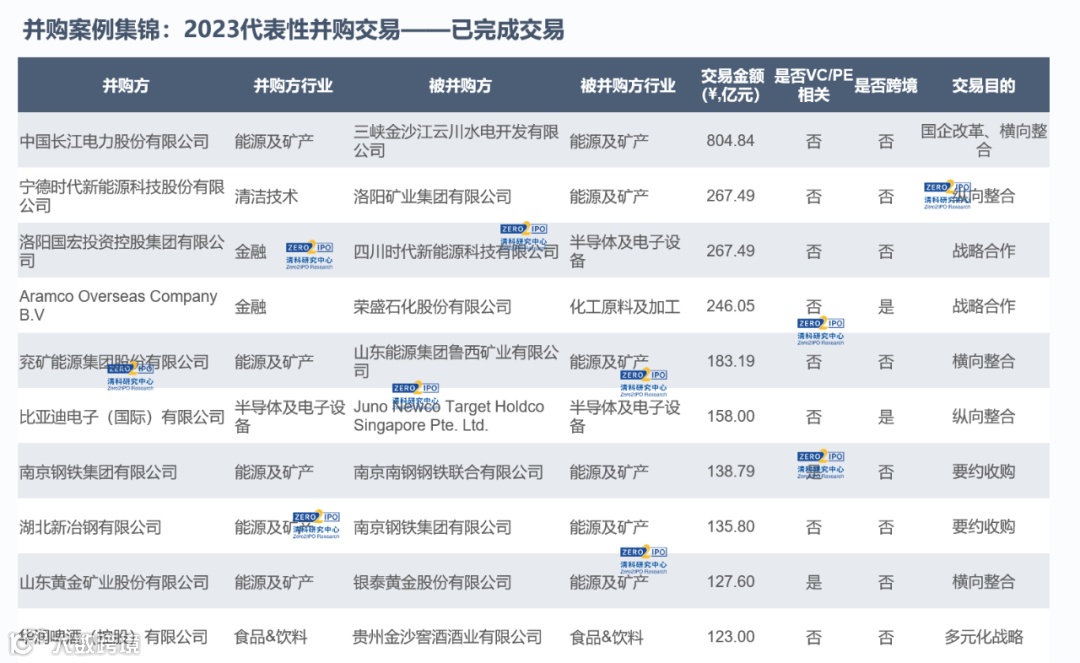Select the 并购方行业 column header
The width and height of the screenshot is (1080, 663).
(x=293, y=85)
